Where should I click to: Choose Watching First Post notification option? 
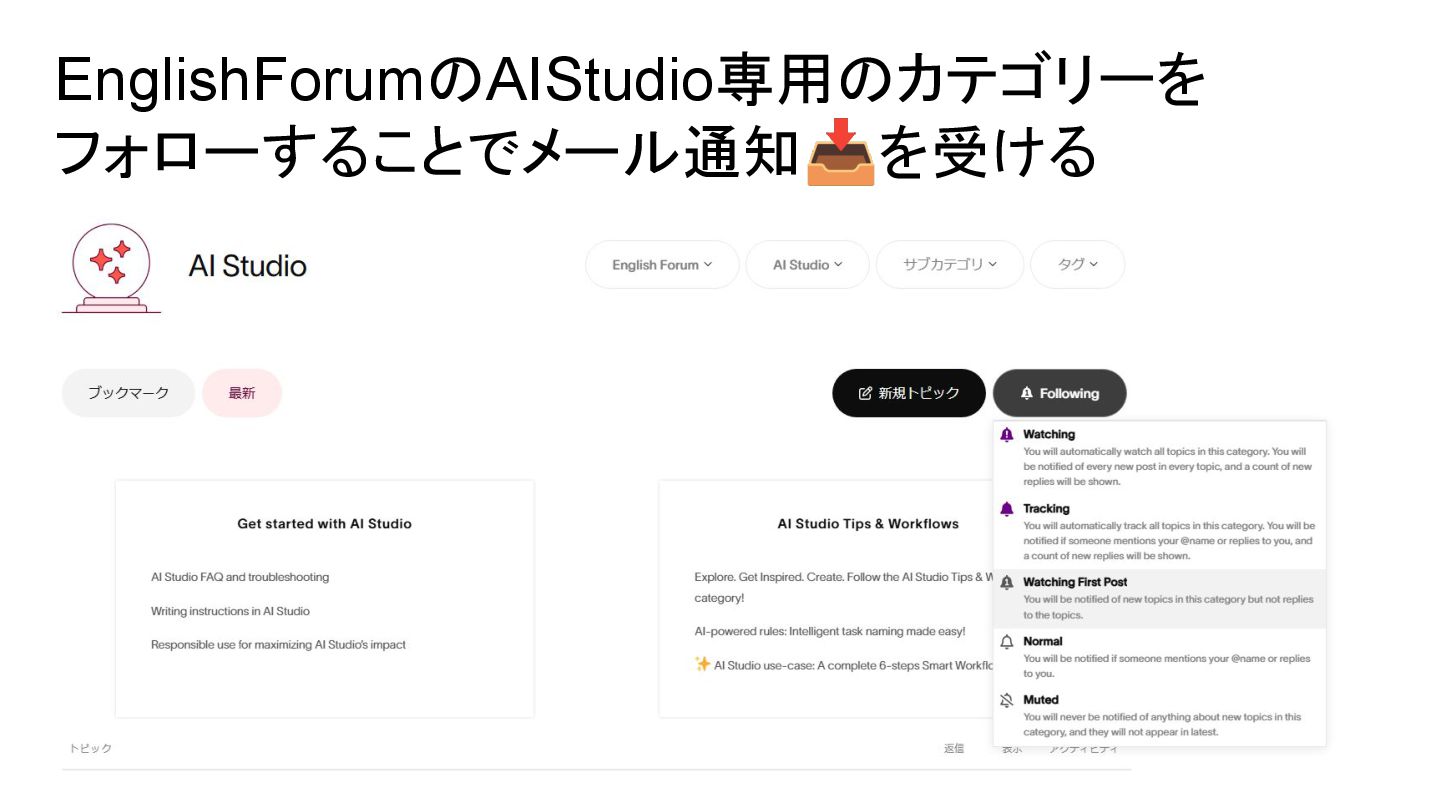1160,599
